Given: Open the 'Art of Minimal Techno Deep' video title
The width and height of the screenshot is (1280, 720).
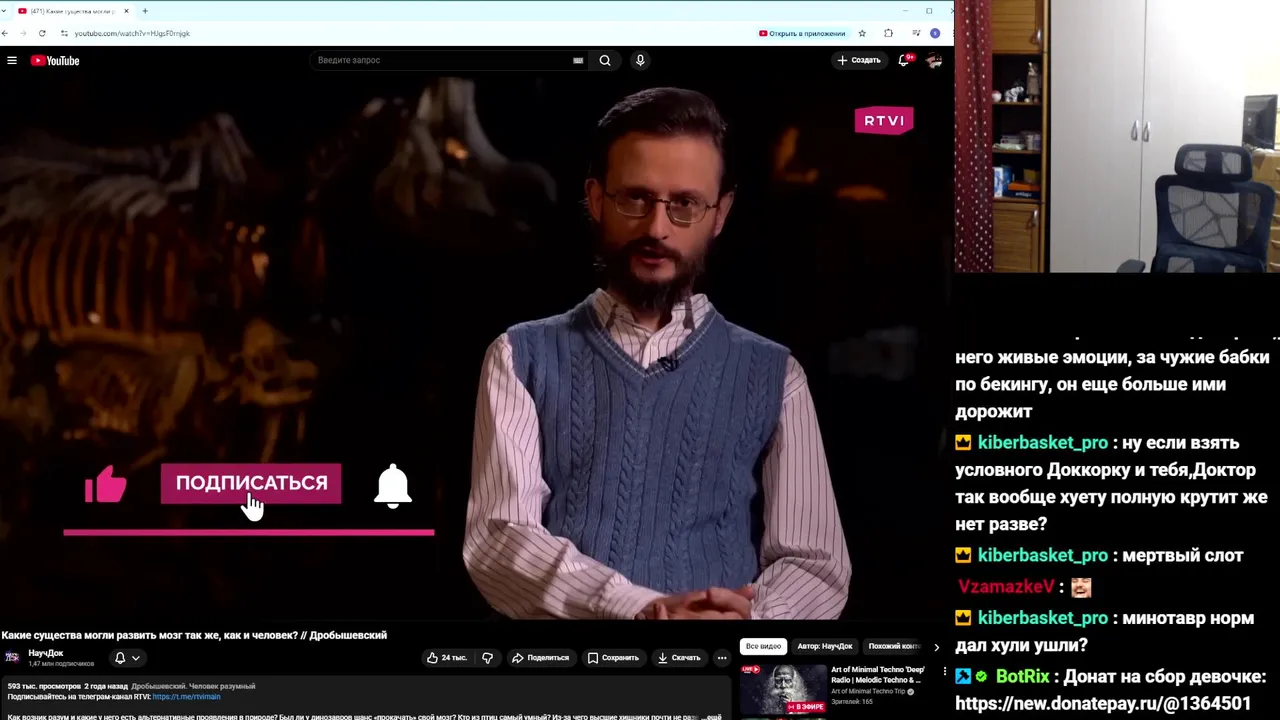Looking at the screenshot, I should [x=878, y=675].
